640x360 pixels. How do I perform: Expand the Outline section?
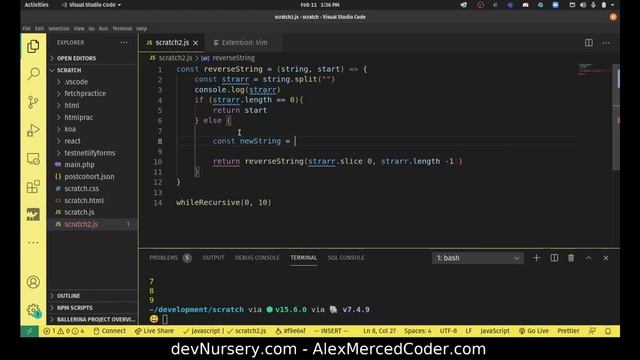click(92, 296)
